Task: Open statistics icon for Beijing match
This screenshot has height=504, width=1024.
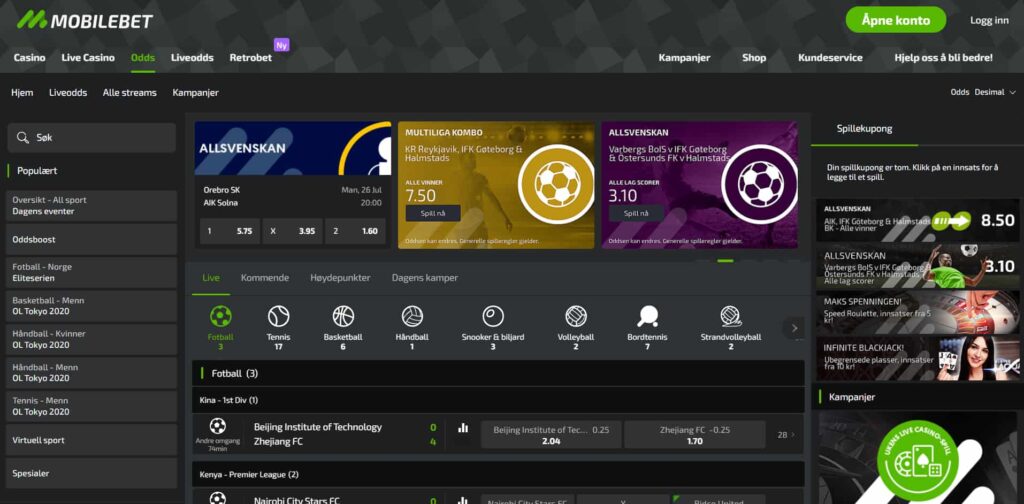Action: [463, 428]
